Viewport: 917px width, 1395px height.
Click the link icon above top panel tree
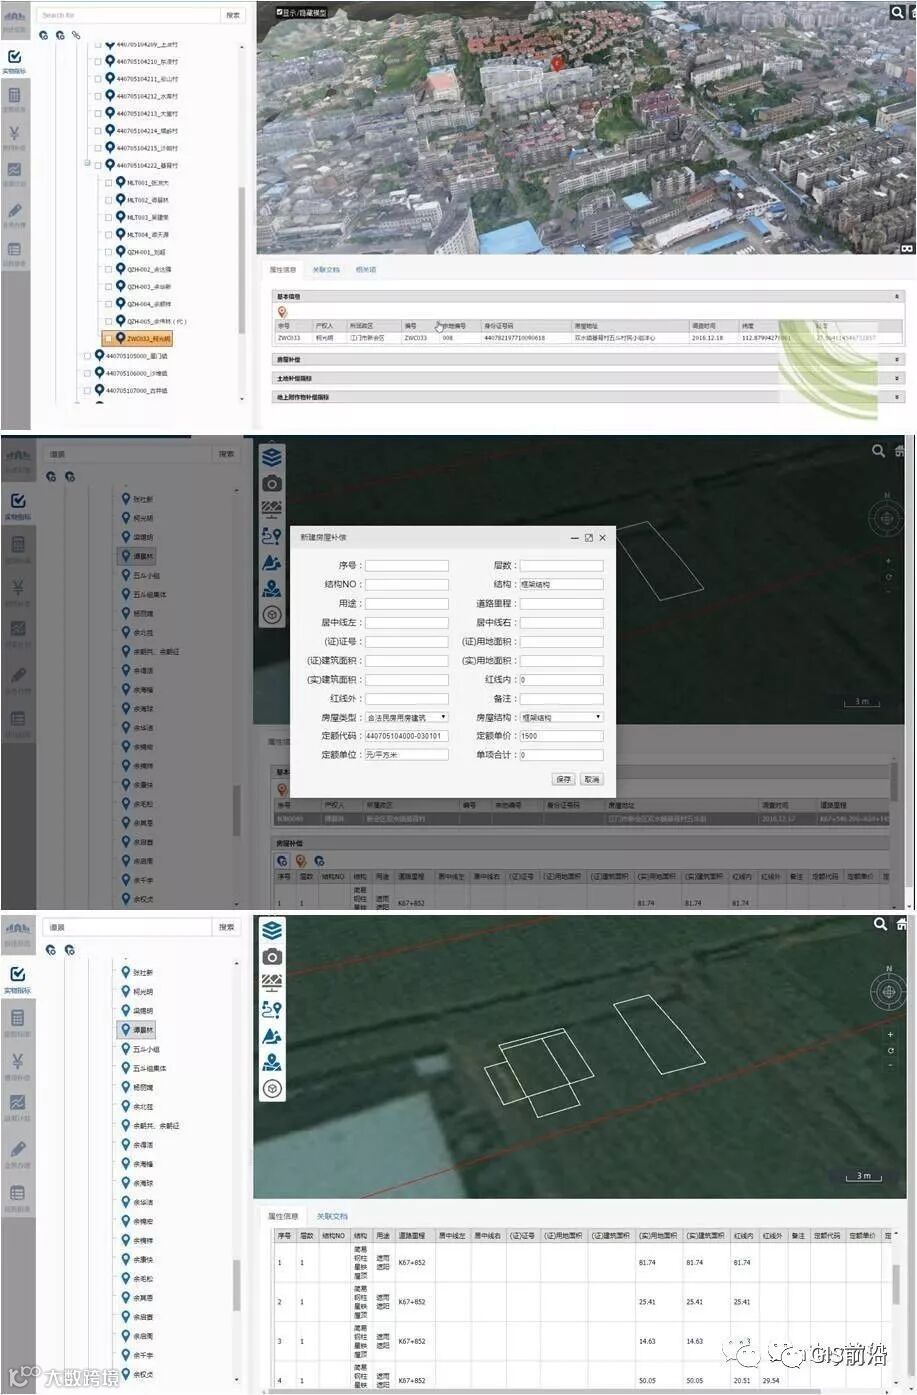76,35
